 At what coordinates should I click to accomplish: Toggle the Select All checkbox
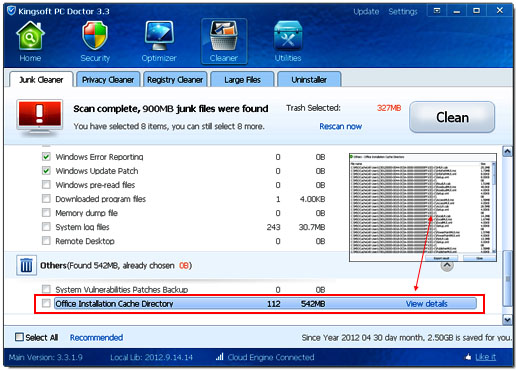pyautogui.click(x=19, y=337)
